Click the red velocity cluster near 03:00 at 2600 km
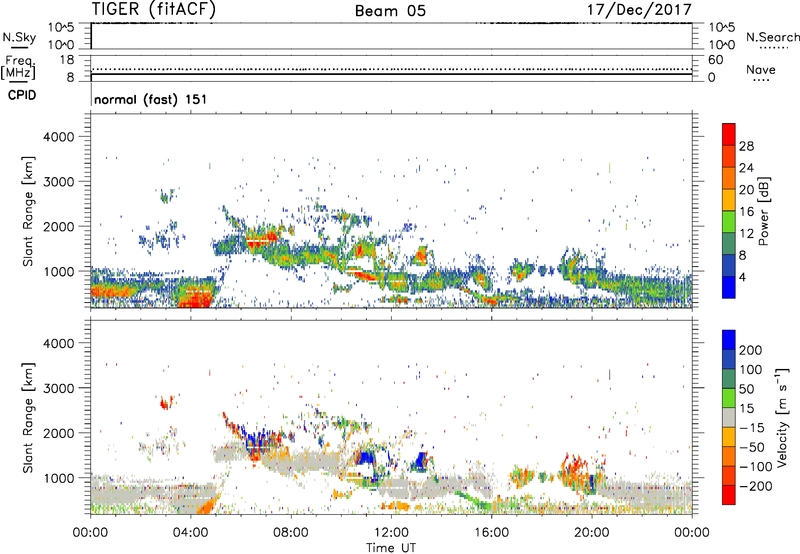800x554 pixels. pos(166,402)
